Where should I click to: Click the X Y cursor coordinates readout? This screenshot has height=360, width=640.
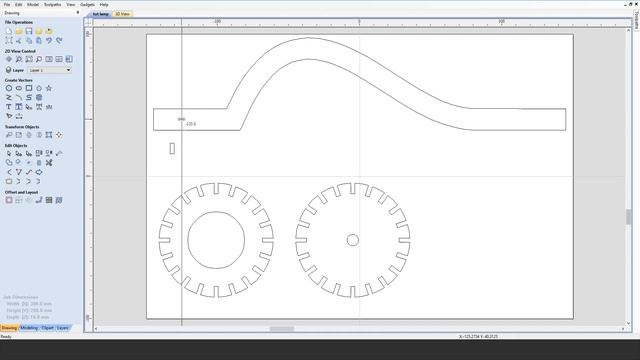pos(478,337)
